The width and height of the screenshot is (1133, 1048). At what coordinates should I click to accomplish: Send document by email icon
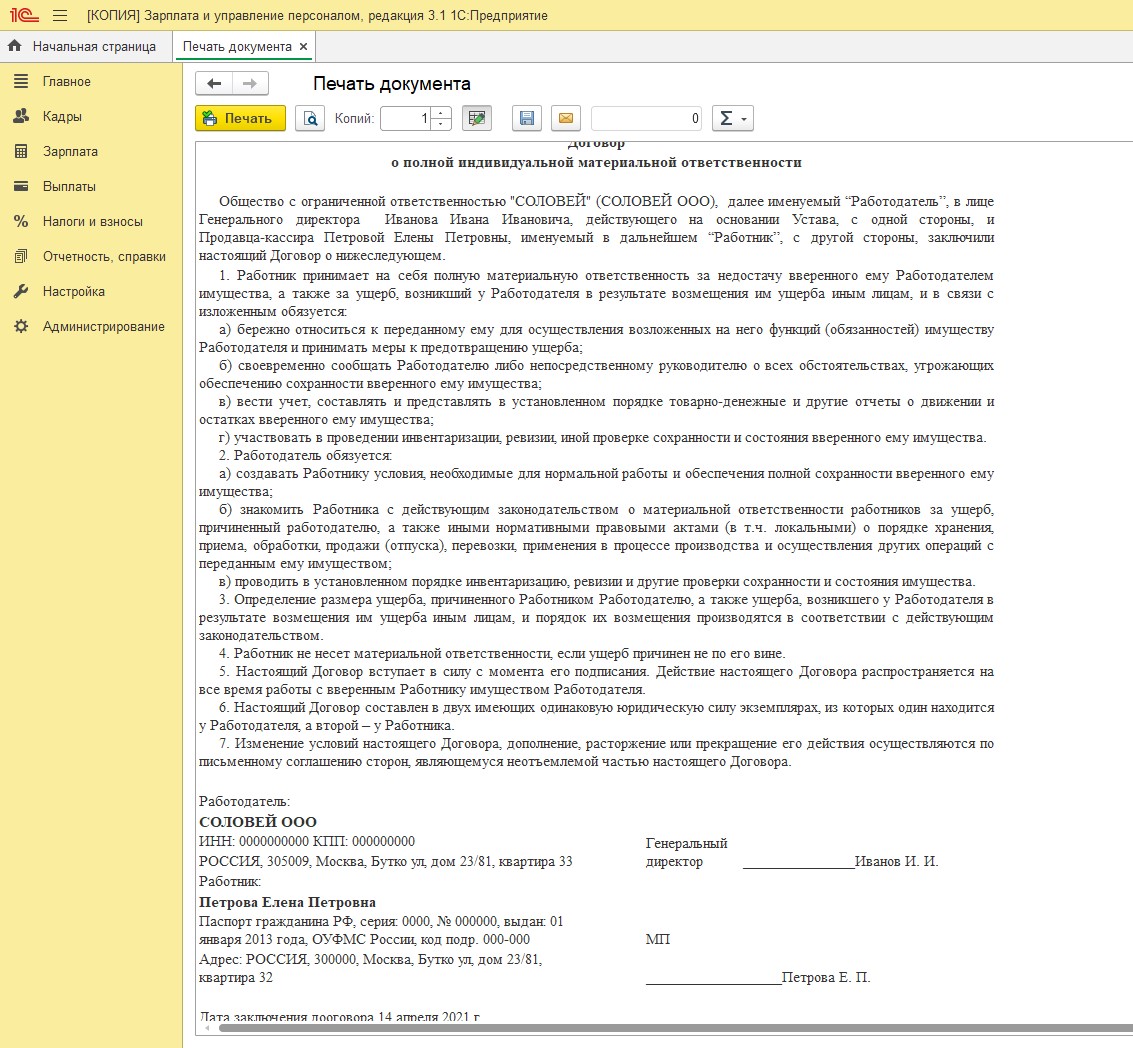coord(566,119)
